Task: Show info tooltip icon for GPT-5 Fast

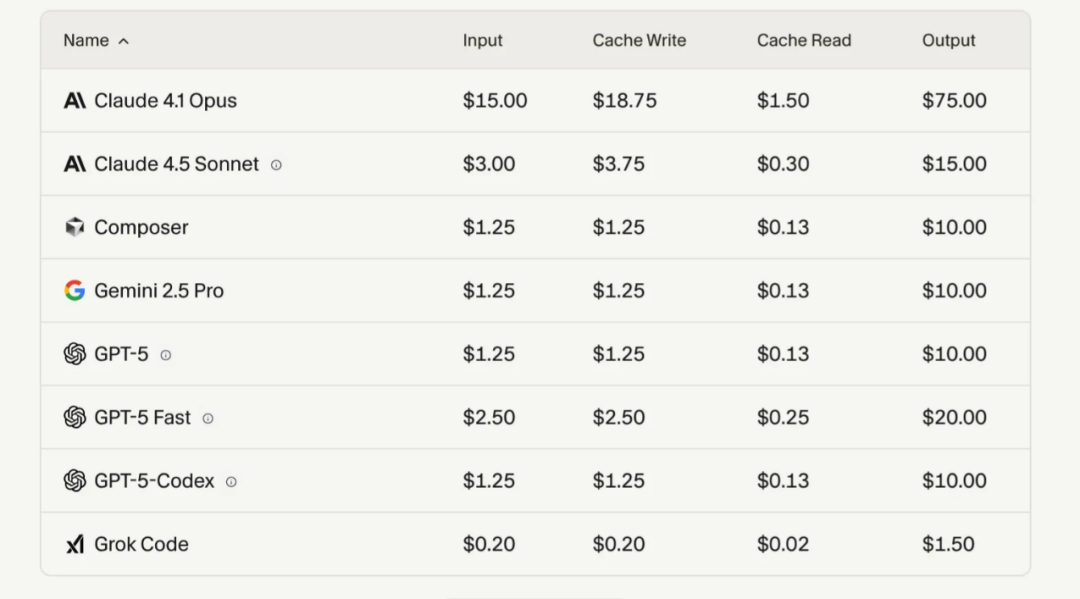Action: pos(208,419)
